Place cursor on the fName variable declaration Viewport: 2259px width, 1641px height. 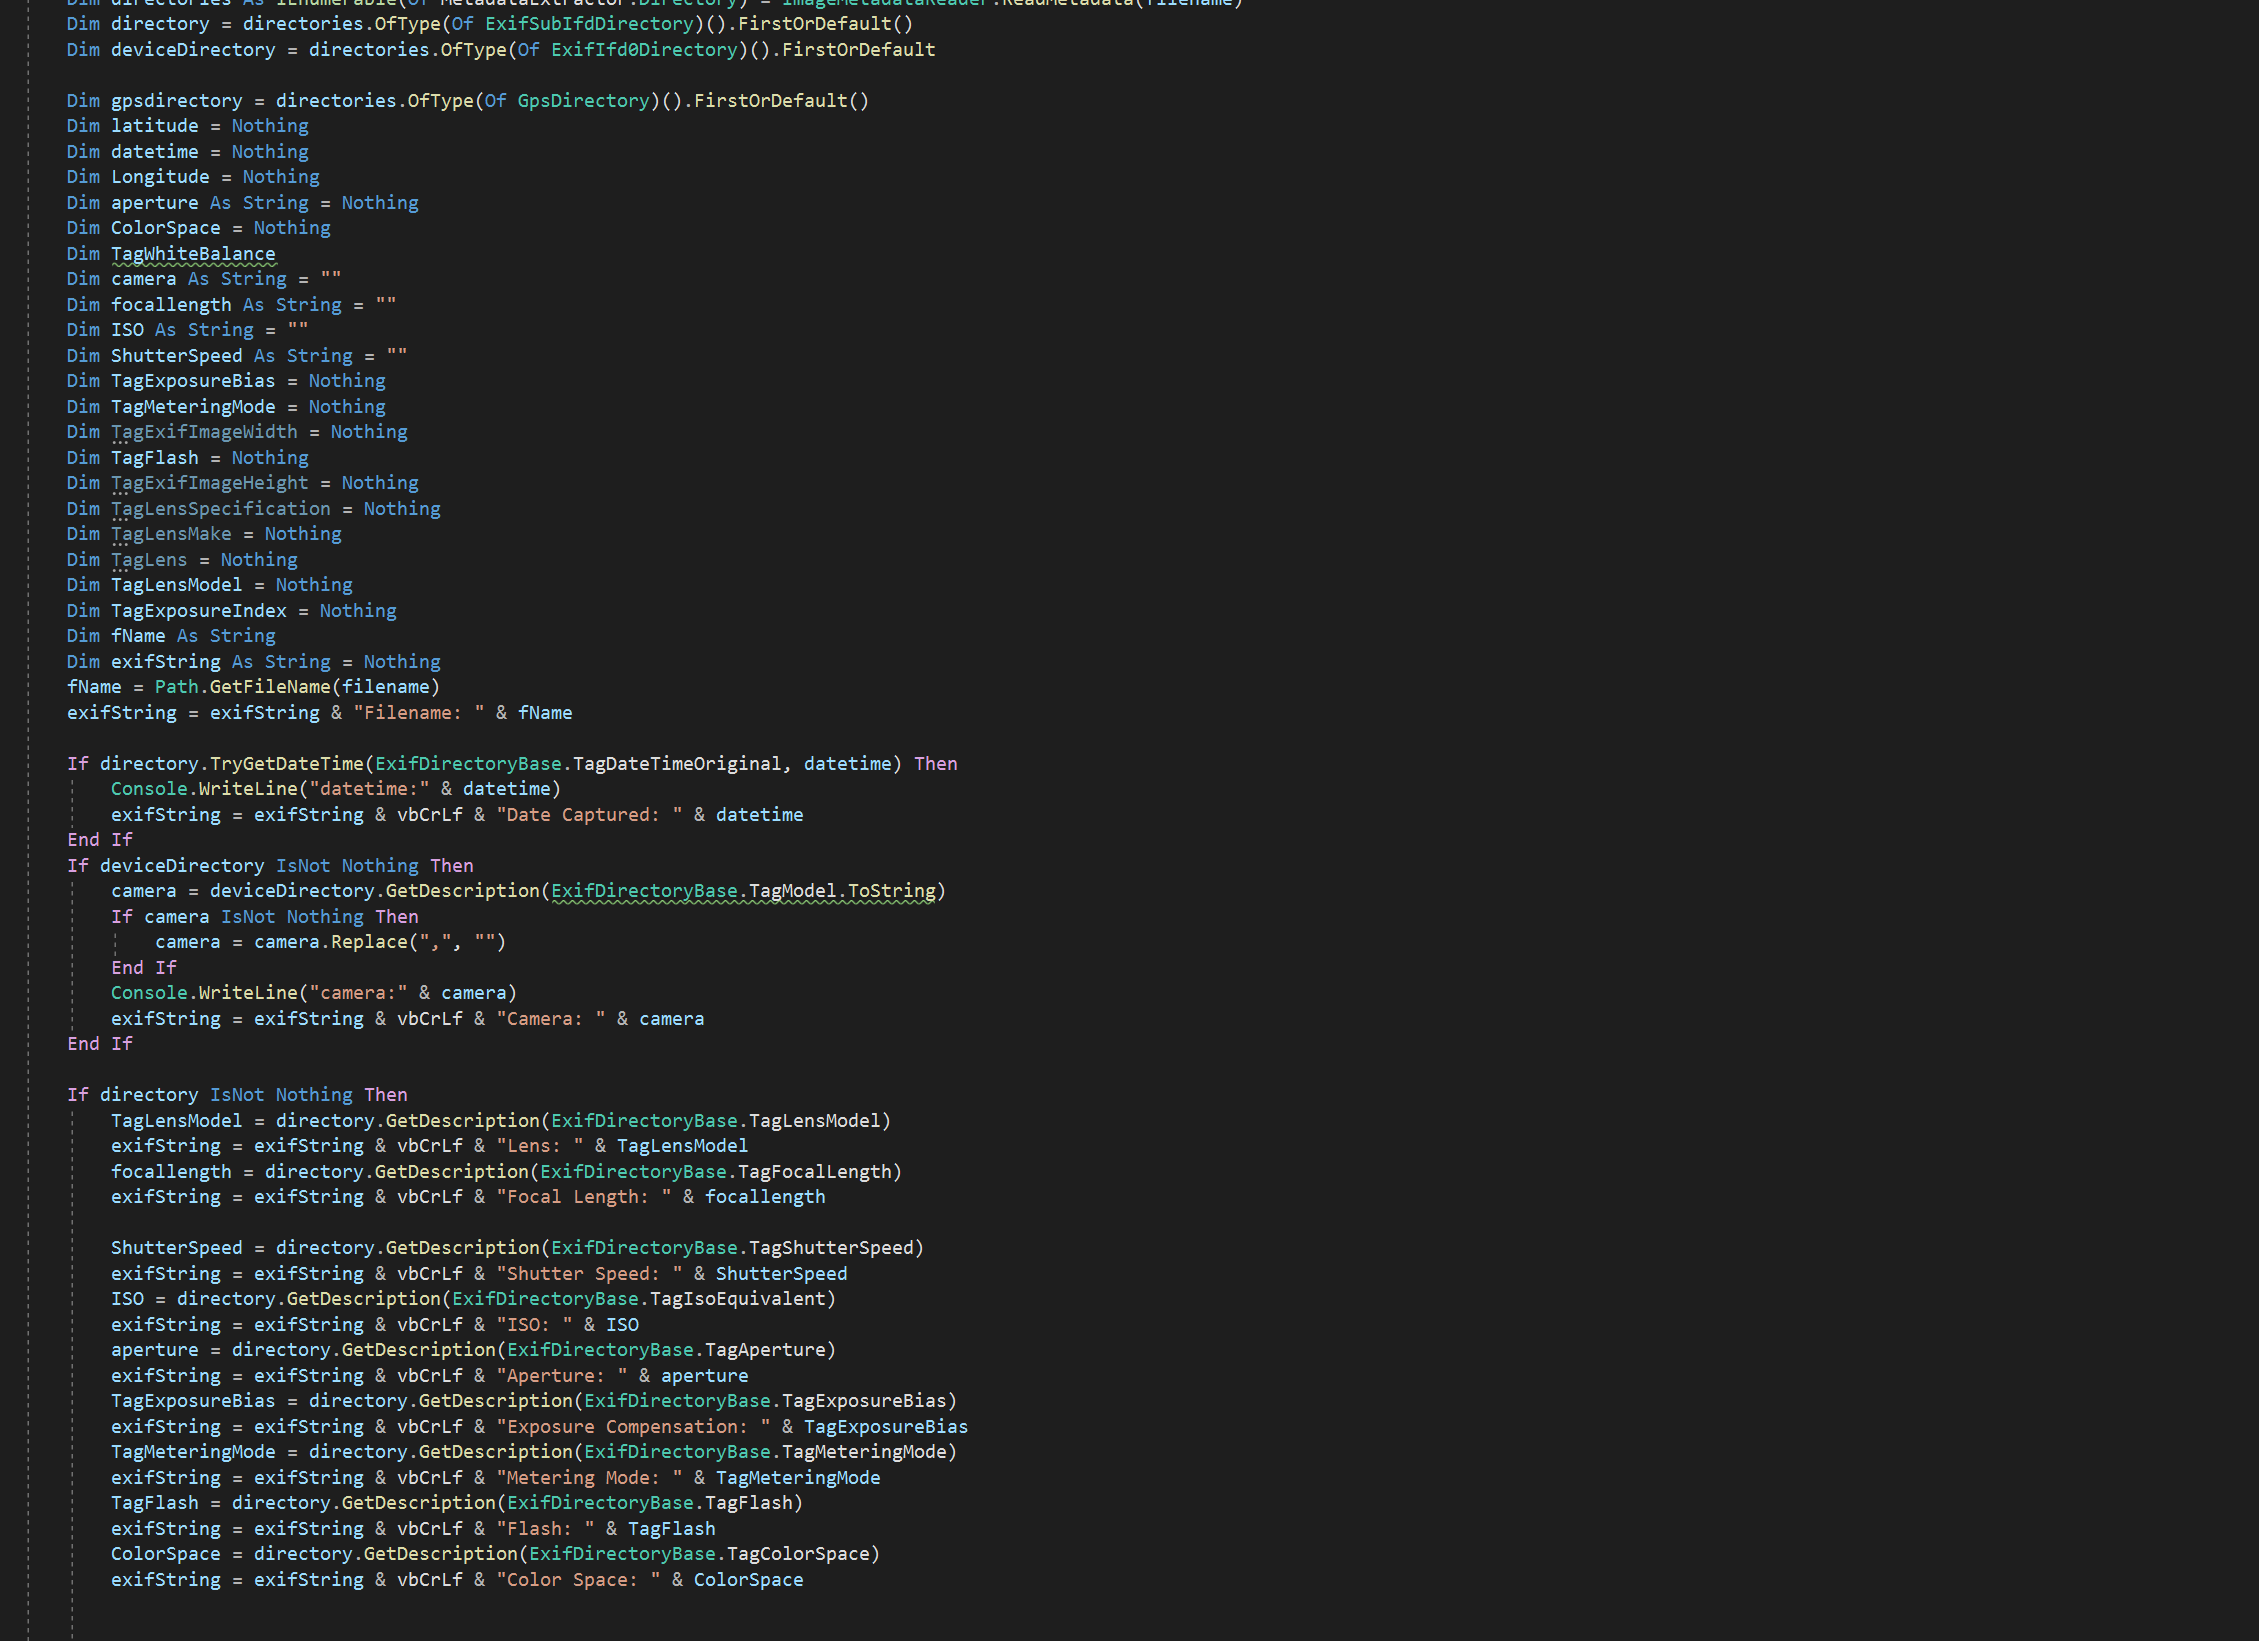(x=138, y=635)
